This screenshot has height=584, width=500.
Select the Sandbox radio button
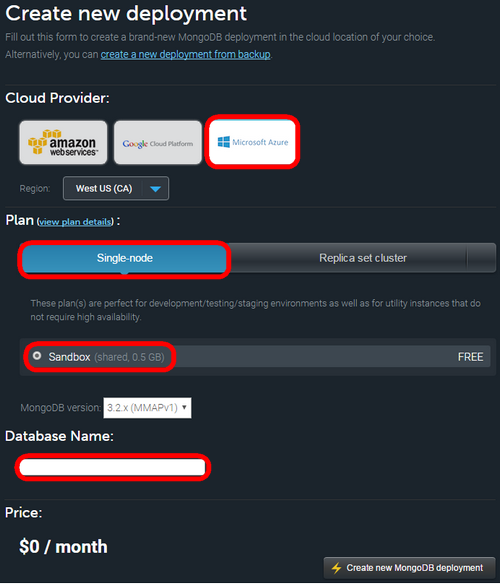pyautogui.click(x=37, y=356)
